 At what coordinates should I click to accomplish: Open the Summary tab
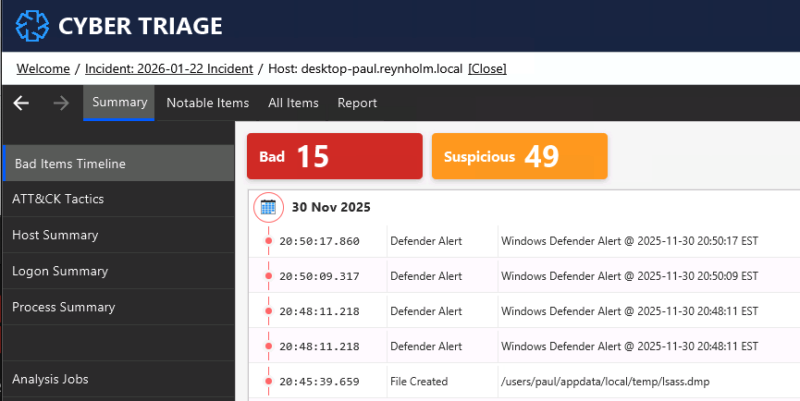coord(119,102)
